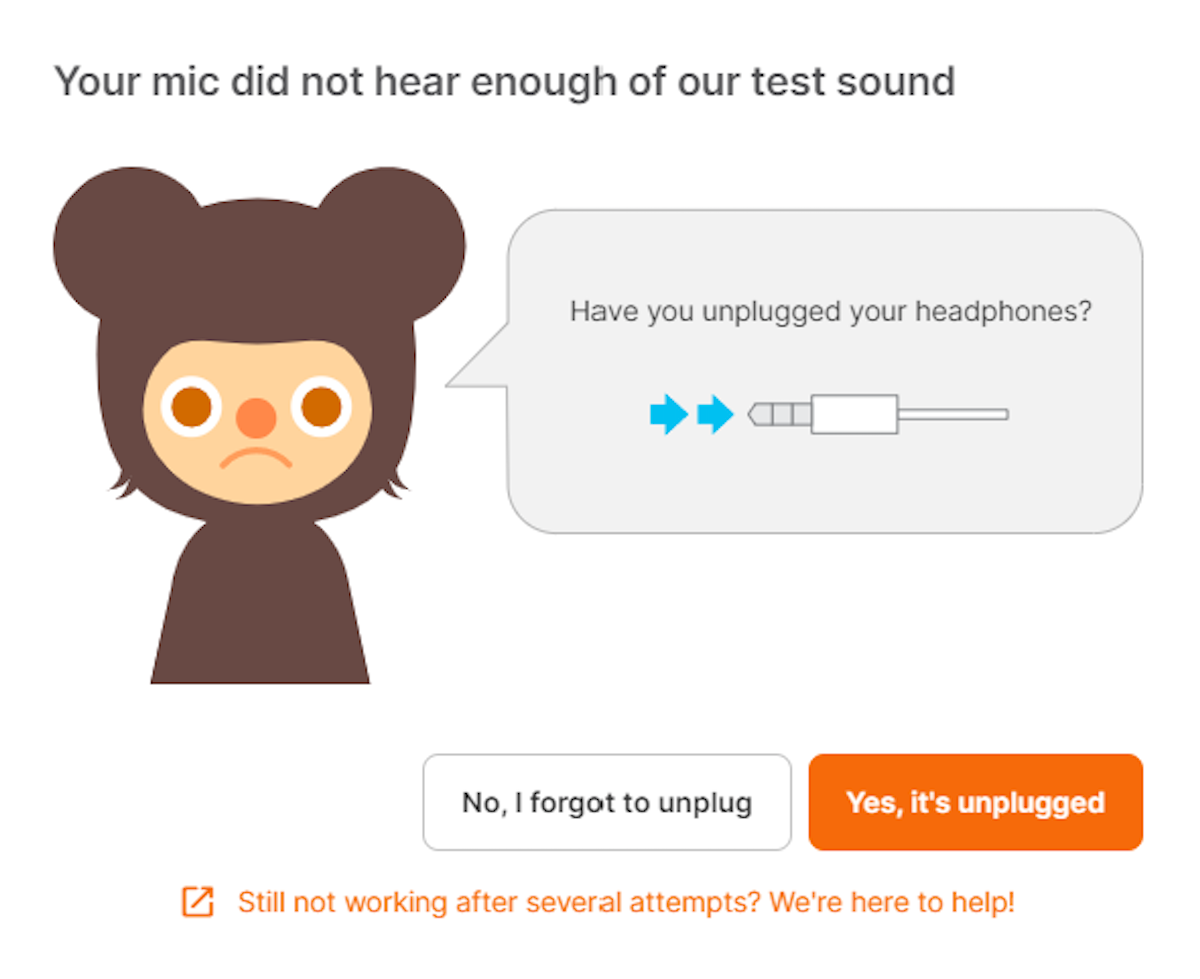Confirm with "Yes, it's unplugged" button

(x=975, y=802)
